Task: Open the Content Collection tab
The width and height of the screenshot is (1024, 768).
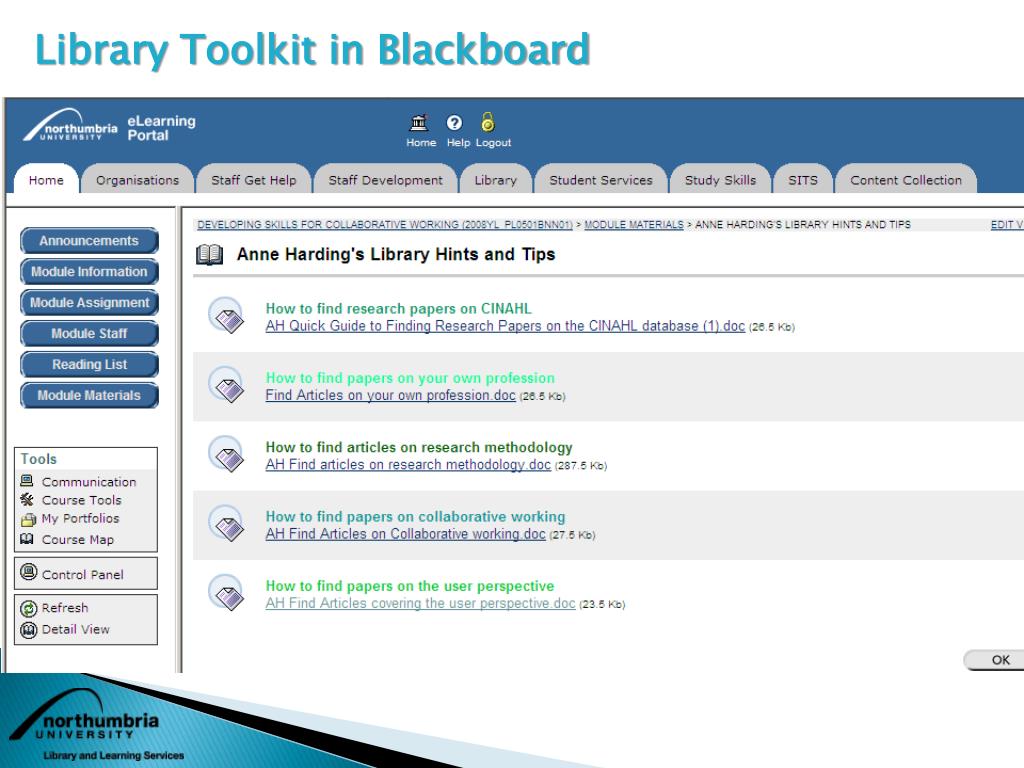Action: point(906,180)
